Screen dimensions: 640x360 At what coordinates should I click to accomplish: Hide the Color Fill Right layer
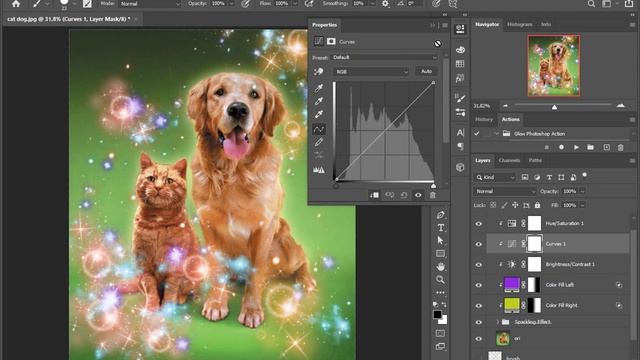click(x=478, y=305)
